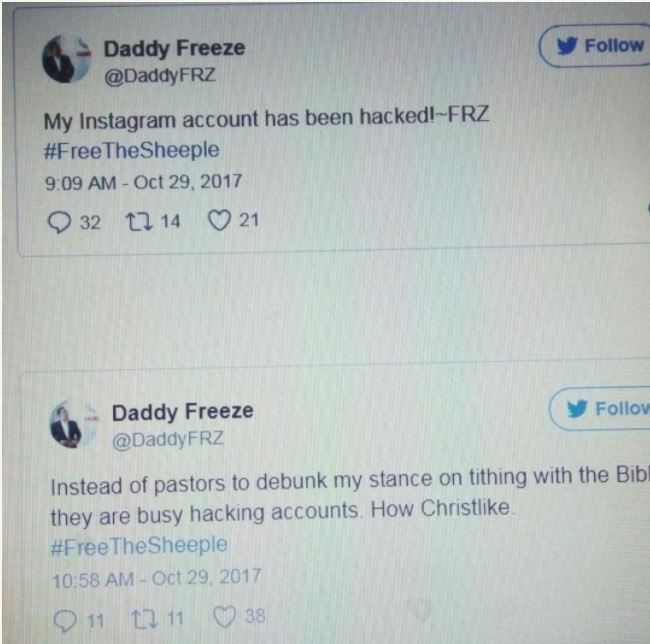Image resolution: width=650 pixels, height=644 pixels.
Task: Open the #FreeTheSheeple hashtag in the first tweet
Action: [131, 150]
